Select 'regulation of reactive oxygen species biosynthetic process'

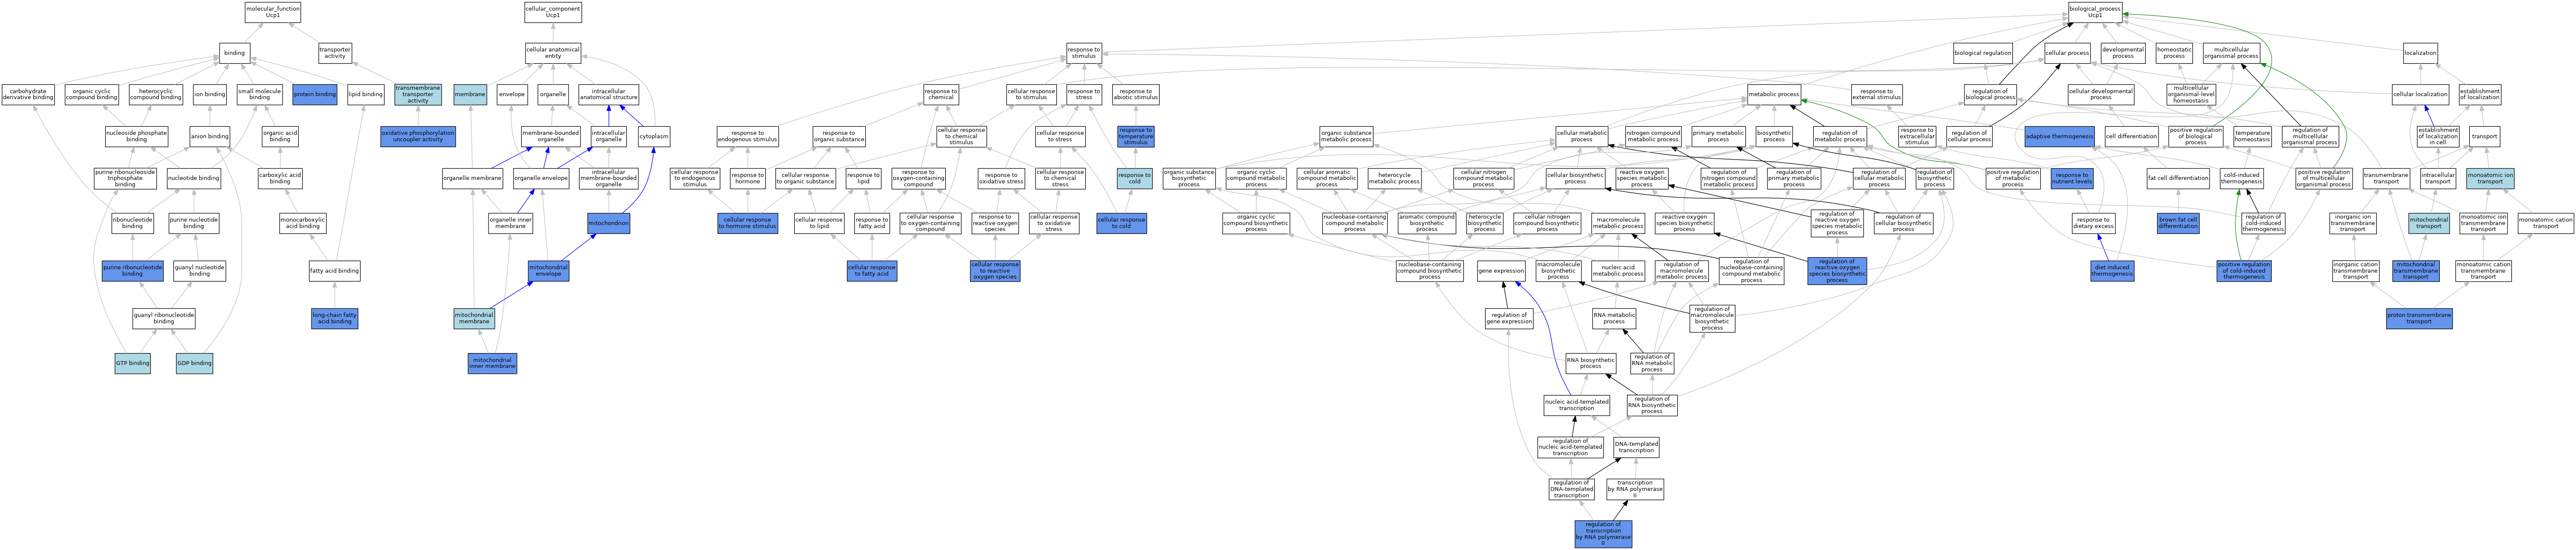[x=1837, y=271]
